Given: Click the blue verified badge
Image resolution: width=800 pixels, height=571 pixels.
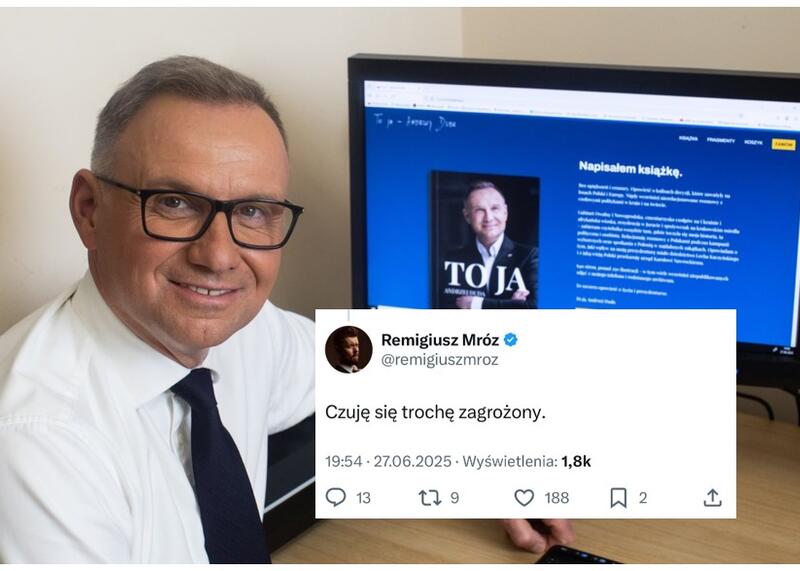Looking at the screenshot, I should (511, 339).
